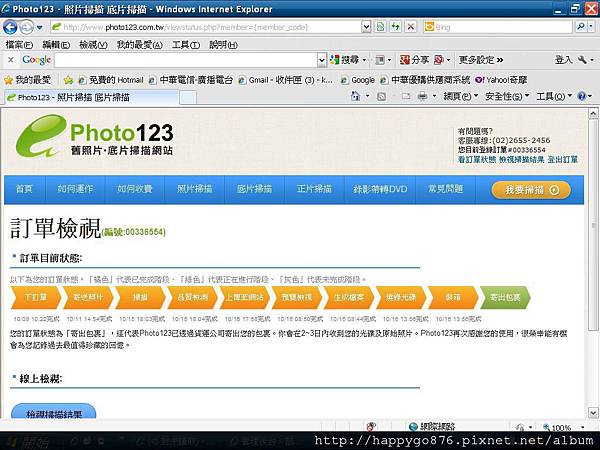Open the 我的最愛 star favorites panel
The width and height of the screenshot is (600, 450).
[27, 80]
